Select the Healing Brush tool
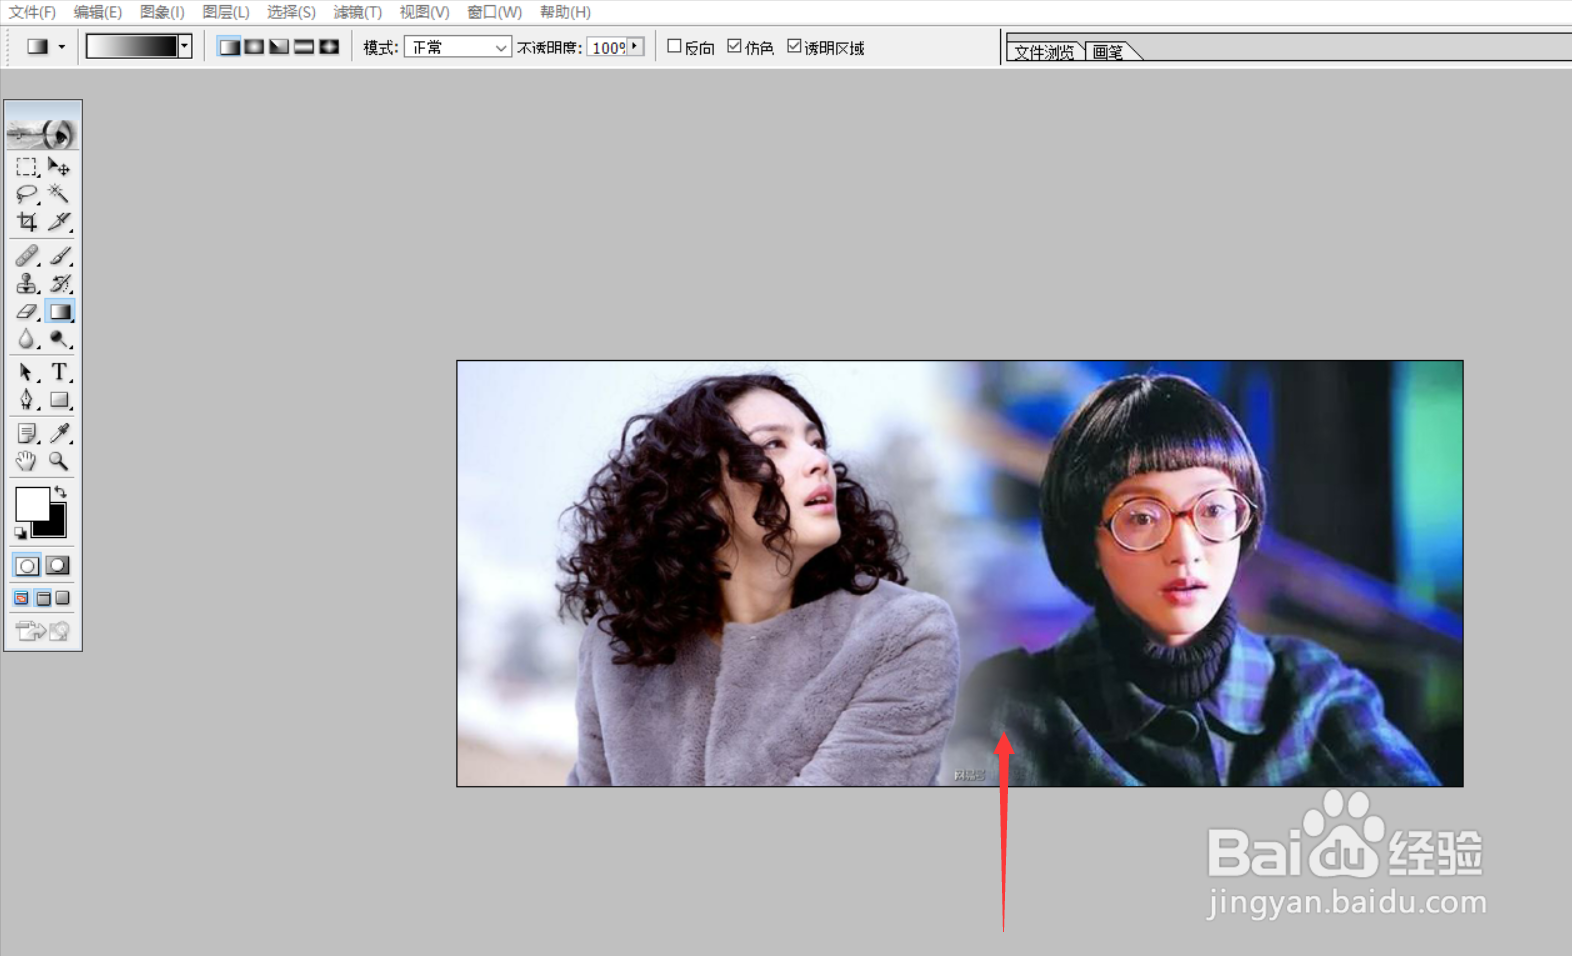 point(27,256)
